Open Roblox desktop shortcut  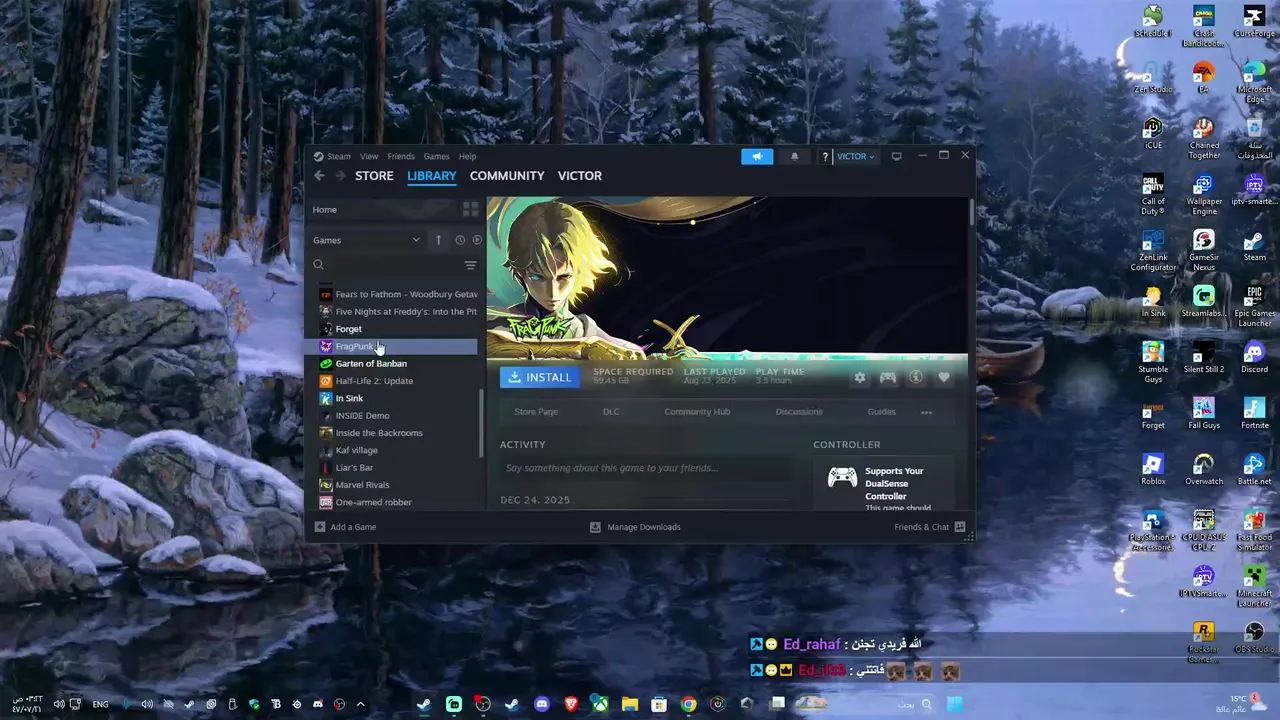point(1153,469)
